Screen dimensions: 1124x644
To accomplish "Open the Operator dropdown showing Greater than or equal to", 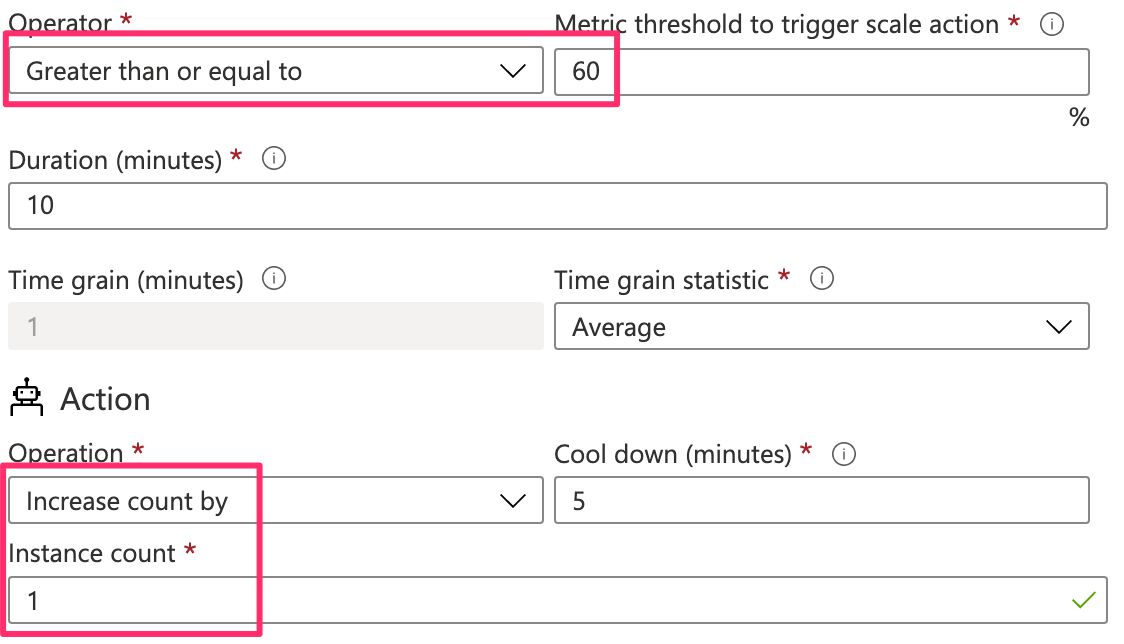I will [276, 70].
